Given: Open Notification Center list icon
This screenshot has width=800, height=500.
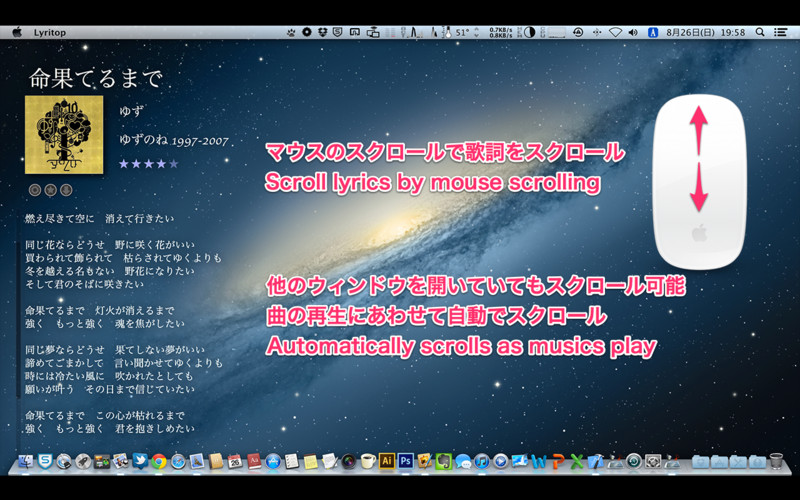Looking at the screenshot, I should 780,32.
